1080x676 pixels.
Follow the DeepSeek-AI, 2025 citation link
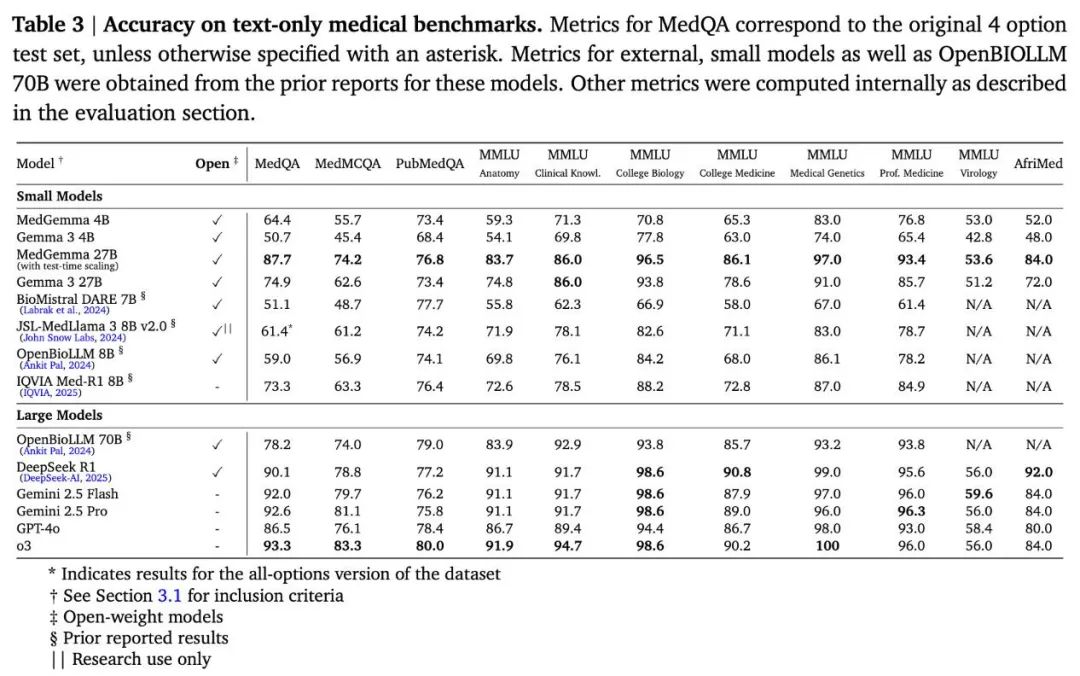pos(66,478)
